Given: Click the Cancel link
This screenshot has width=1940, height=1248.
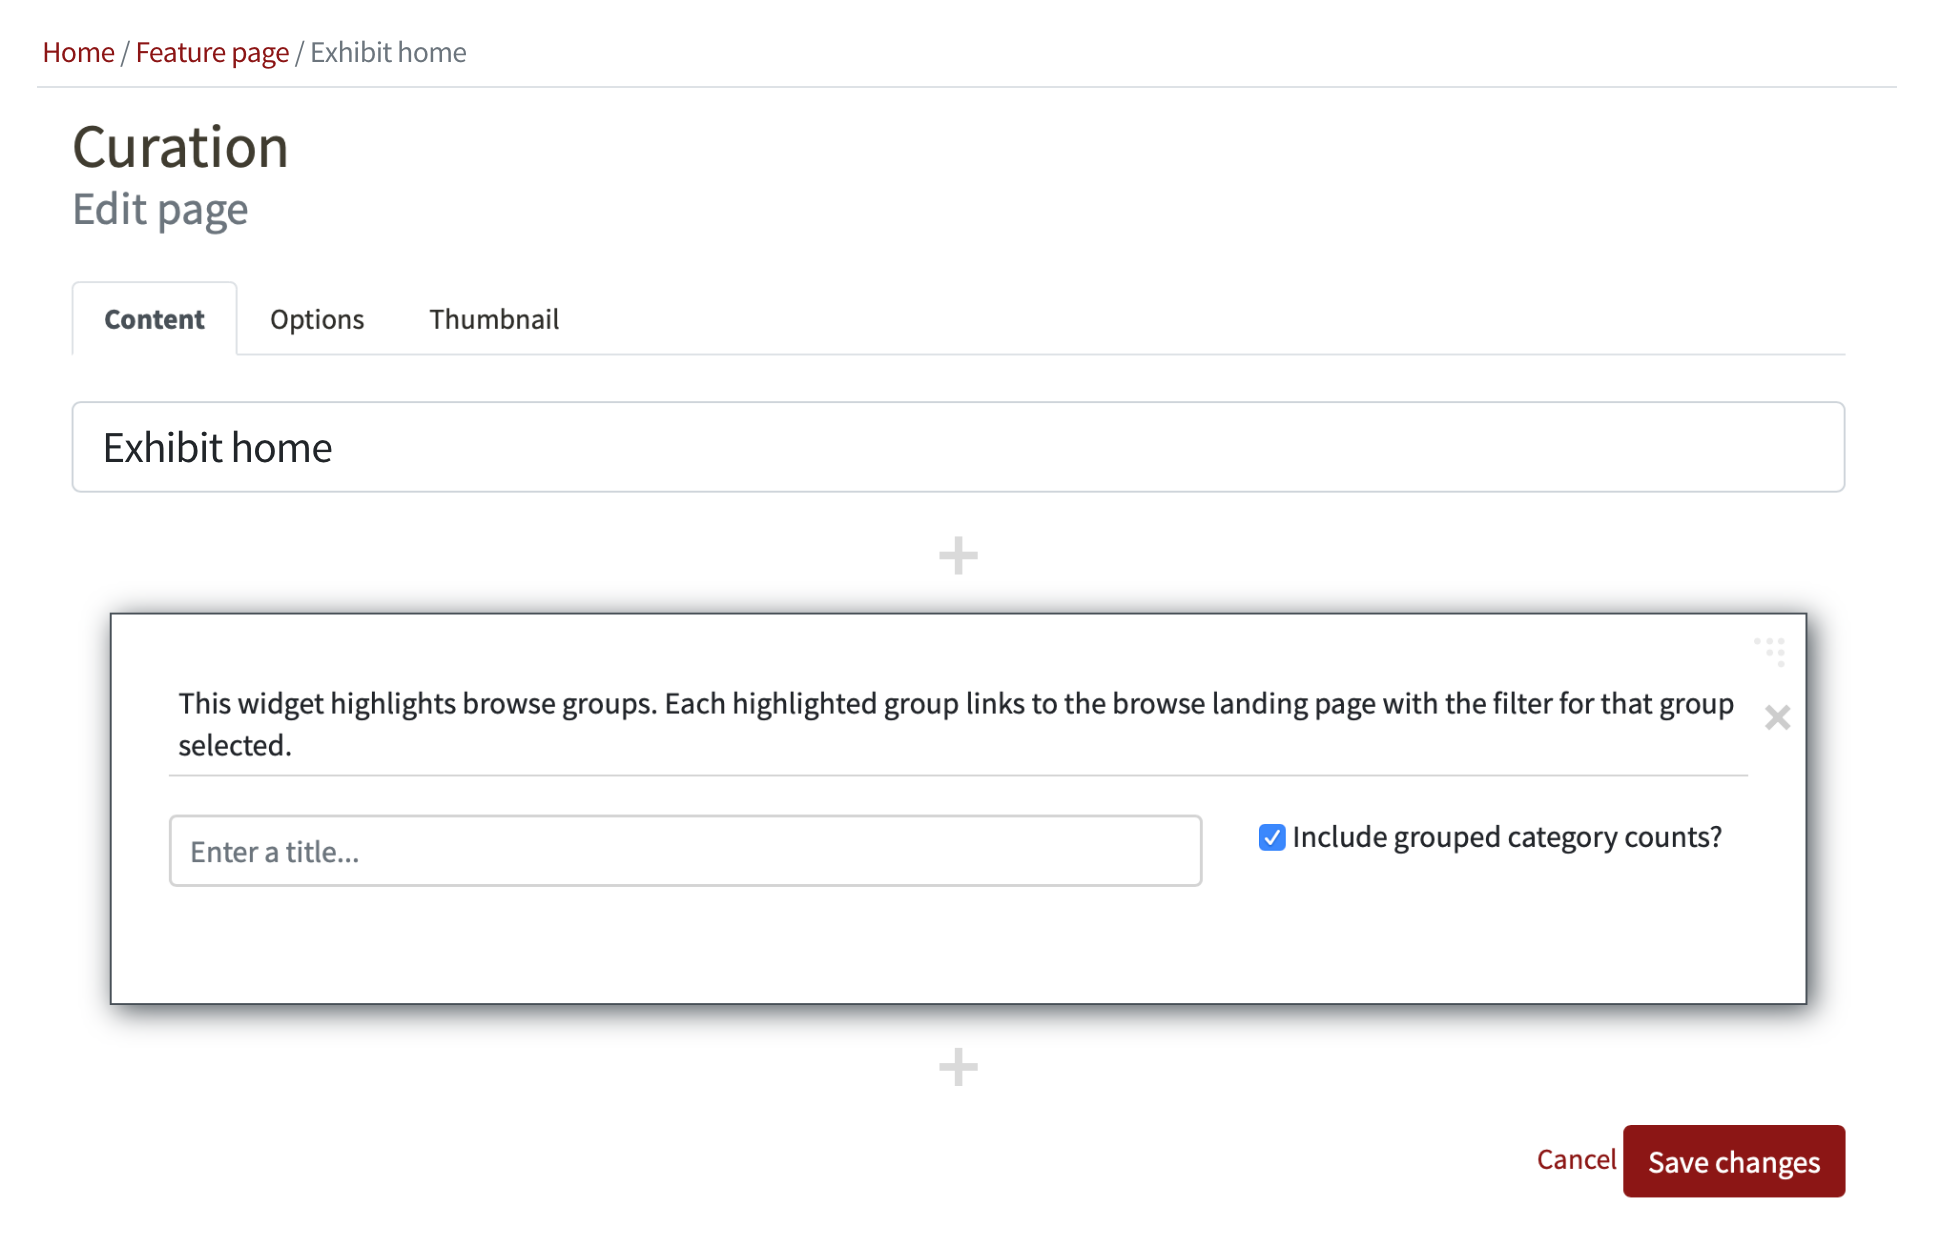Looking at the screenshot, I should pyautogui.click(x=1576, y=1160).
